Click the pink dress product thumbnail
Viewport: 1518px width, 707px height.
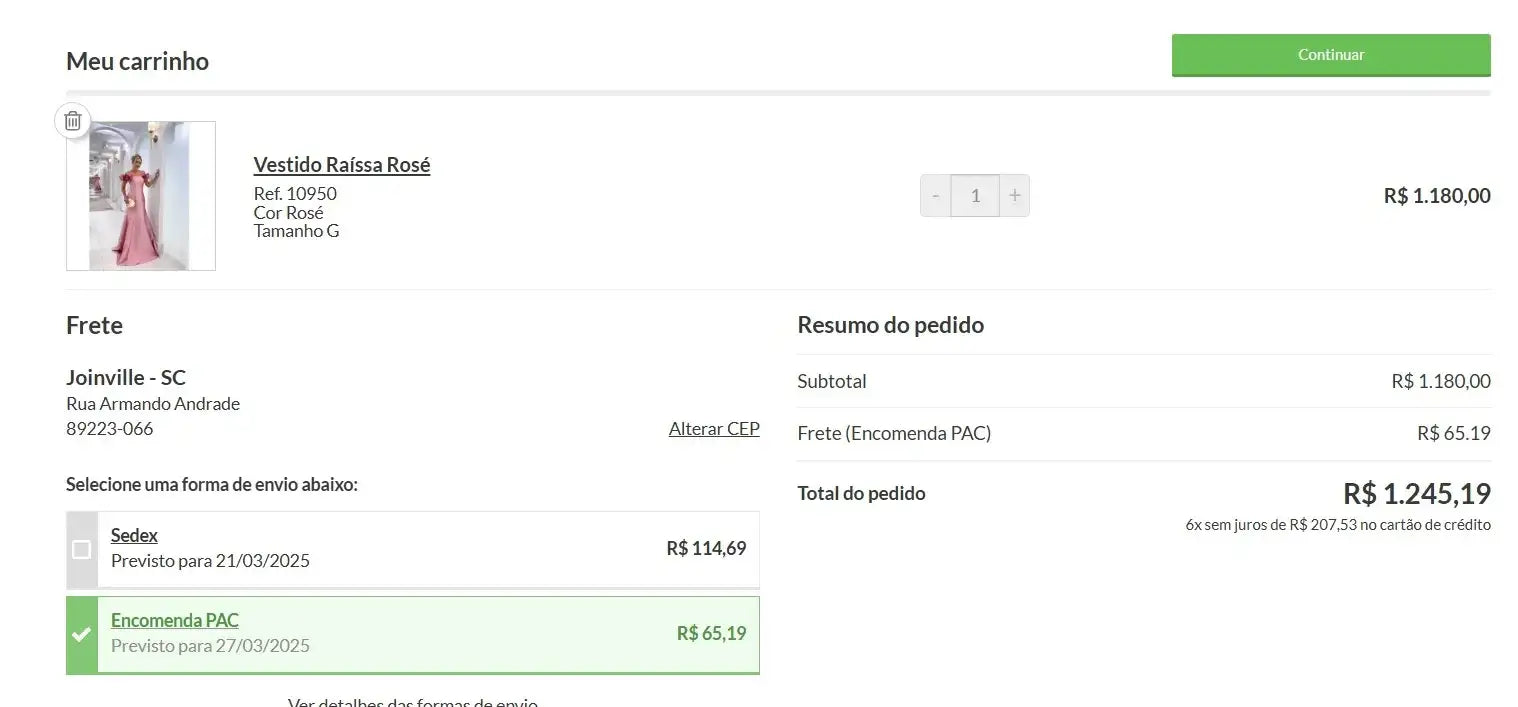point(141,196)
